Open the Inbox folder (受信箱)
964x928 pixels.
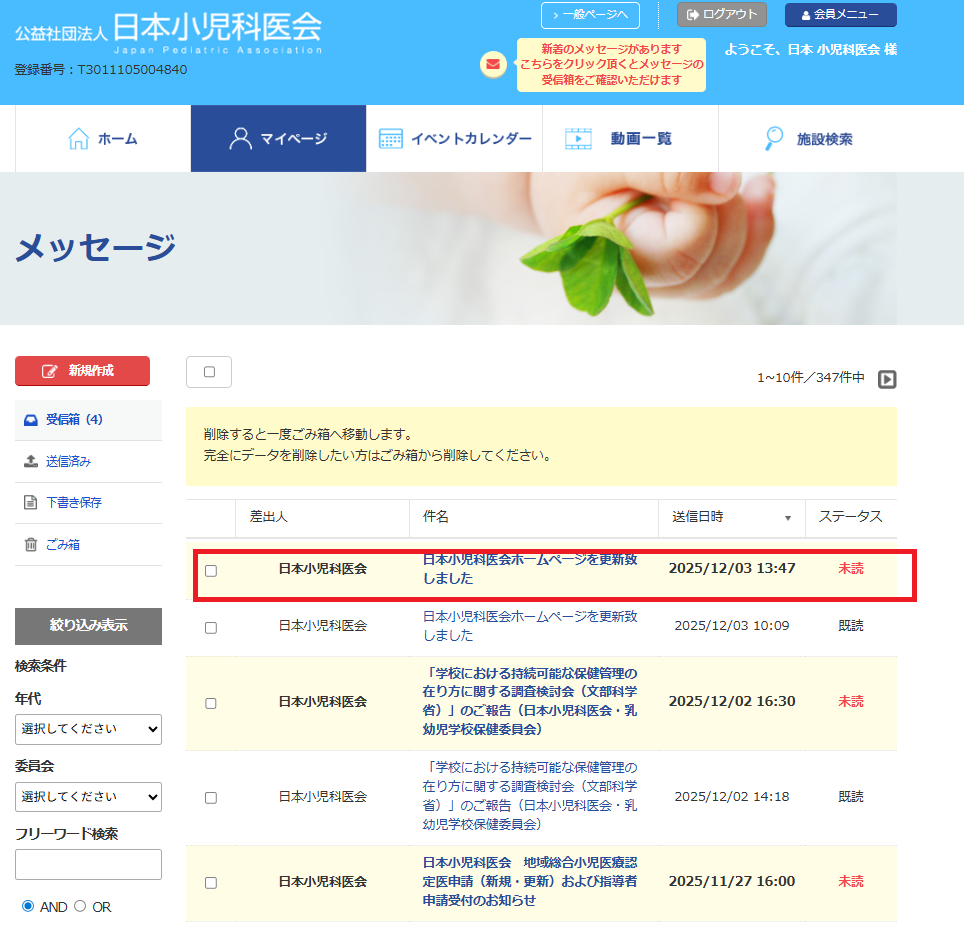[74, 420]
